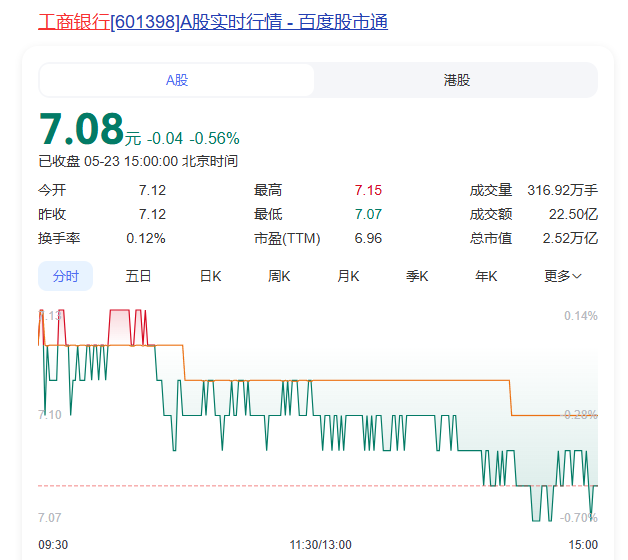Screen dimensions: 628x560
Task: Click the 市盈(TTM) label
Action: [x=287, y=238]
